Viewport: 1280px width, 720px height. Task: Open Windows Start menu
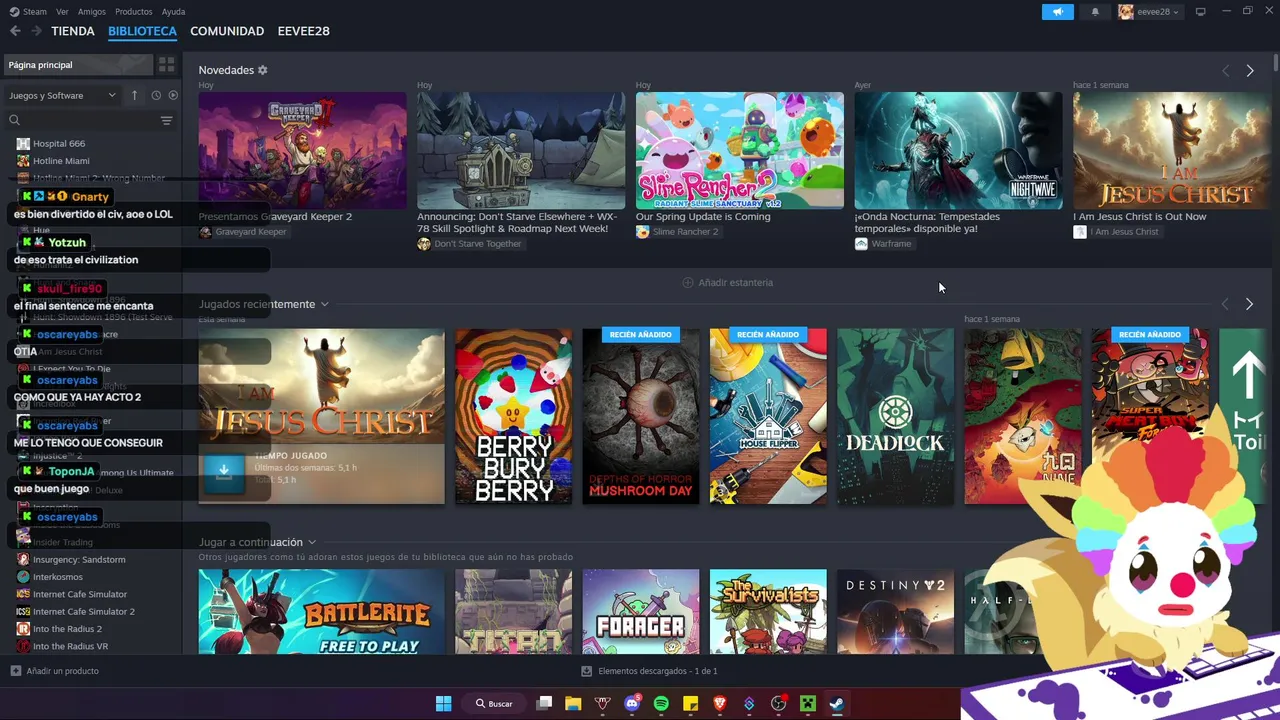pos(443,704)
